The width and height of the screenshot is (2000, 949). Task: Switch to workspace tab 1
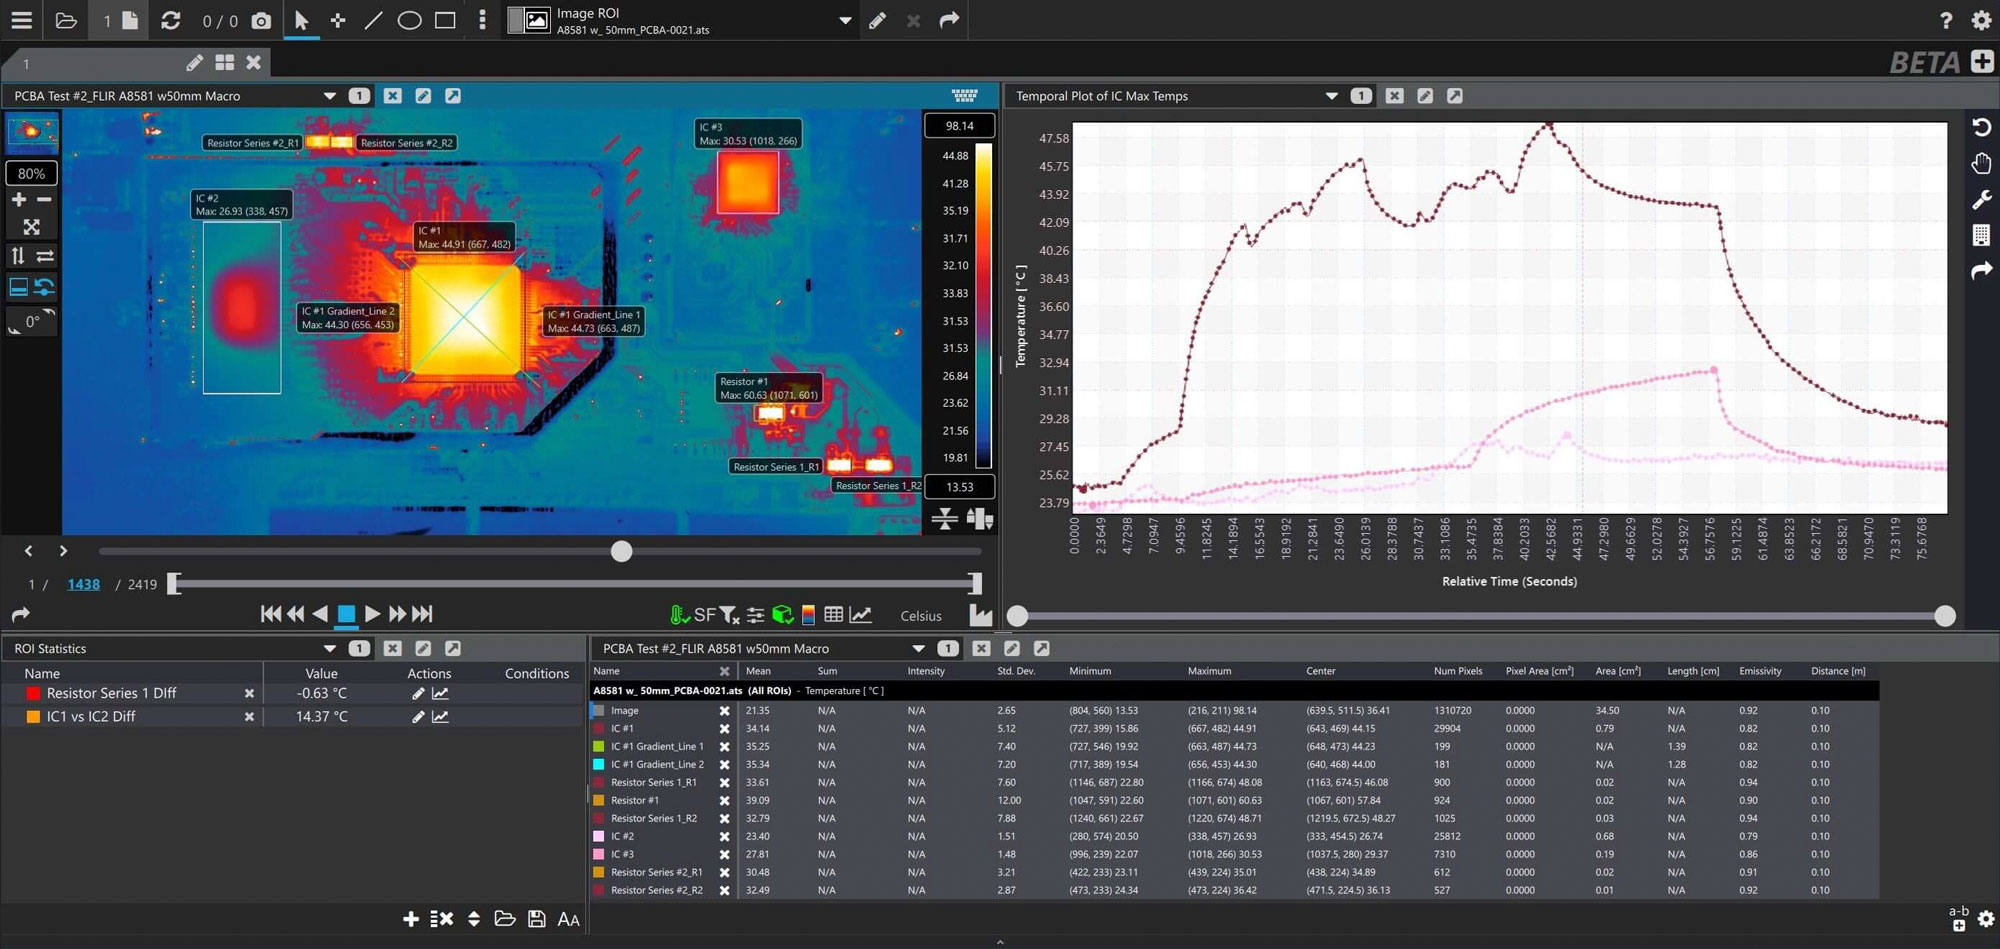[x=25, y=62]
